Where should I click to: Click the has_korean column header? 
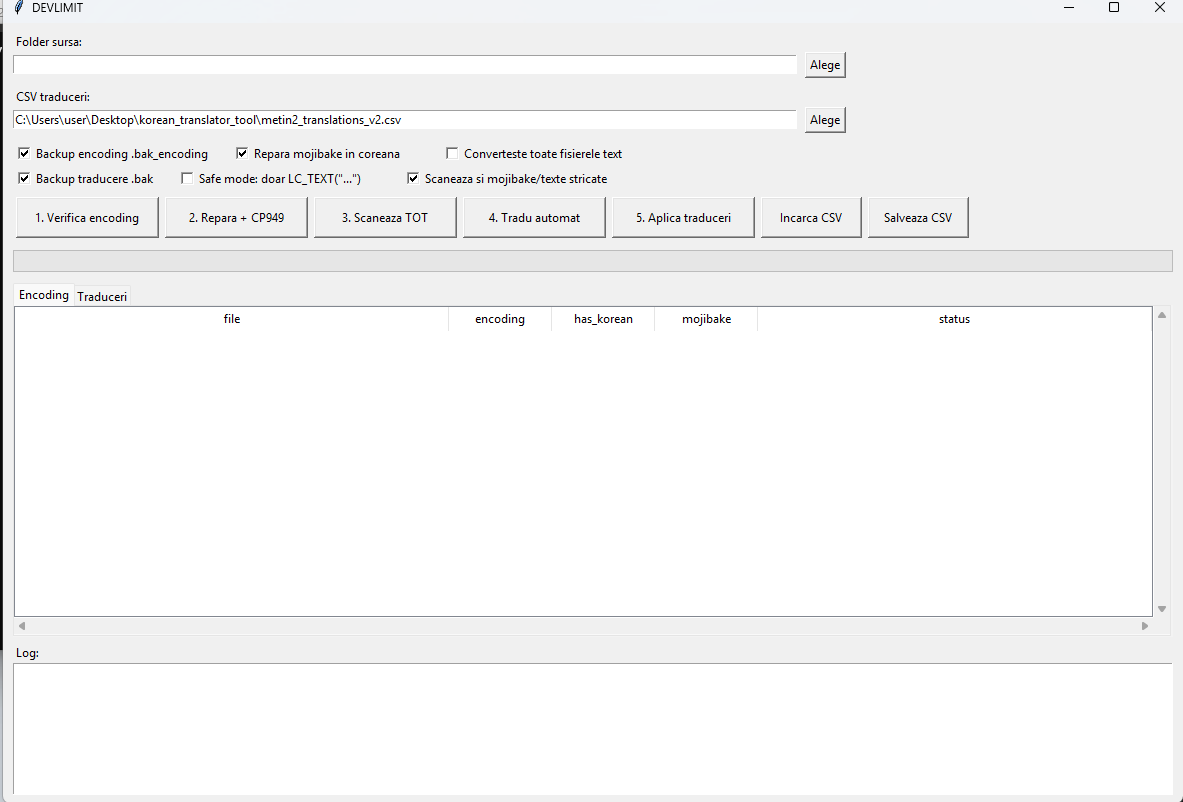pyautogui.click(x=604, y=319)
